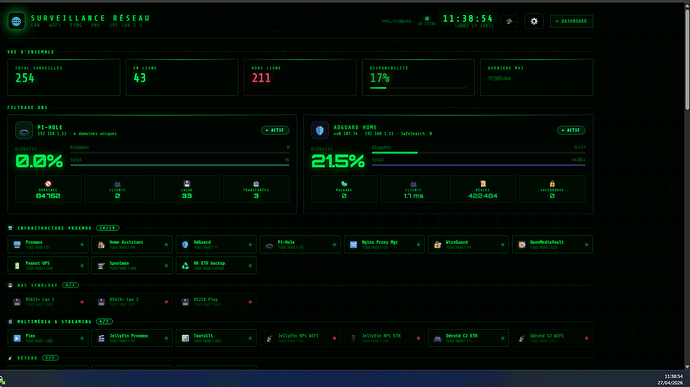Screen dimensions: 690x387
Task: Click the Odroid C2 WIFI device card
Action: (552, 339)
